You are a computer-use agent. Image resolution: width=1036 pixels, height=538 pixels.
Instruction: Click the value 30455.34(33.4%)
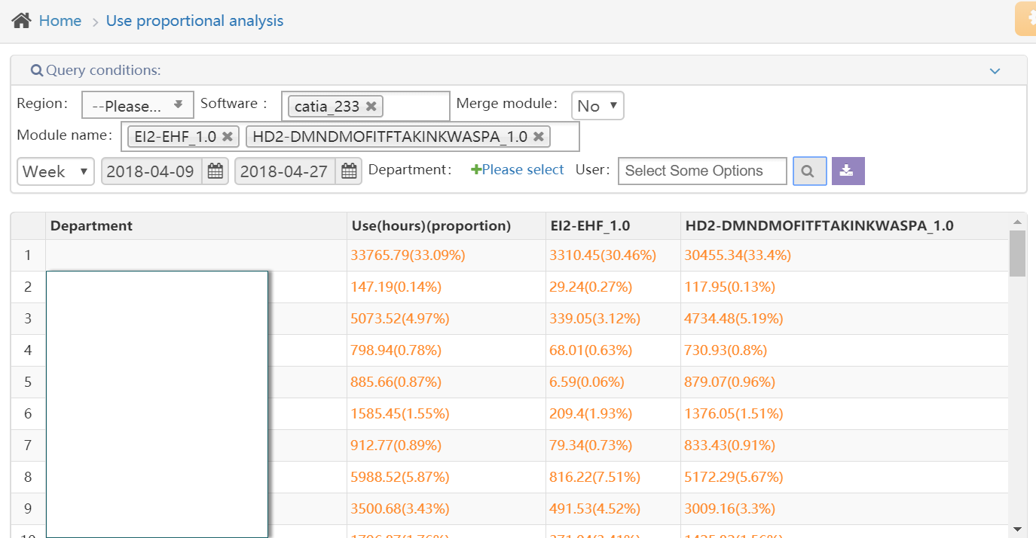coord(737,255)
